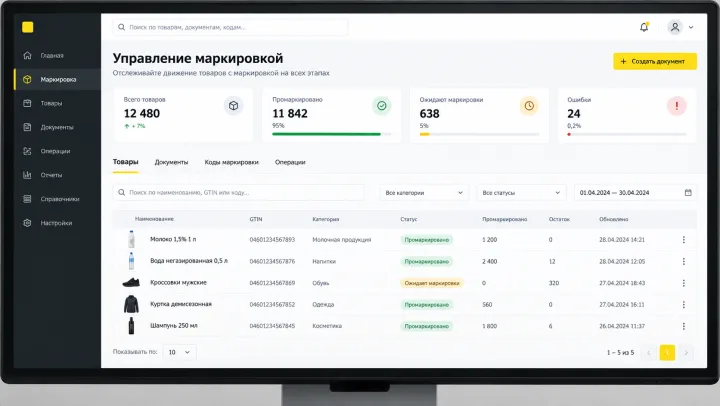The height and width of the screenshot is (406, 720).
Task: Click the Ожидает маркировки status badge
Action: [432, 283]
